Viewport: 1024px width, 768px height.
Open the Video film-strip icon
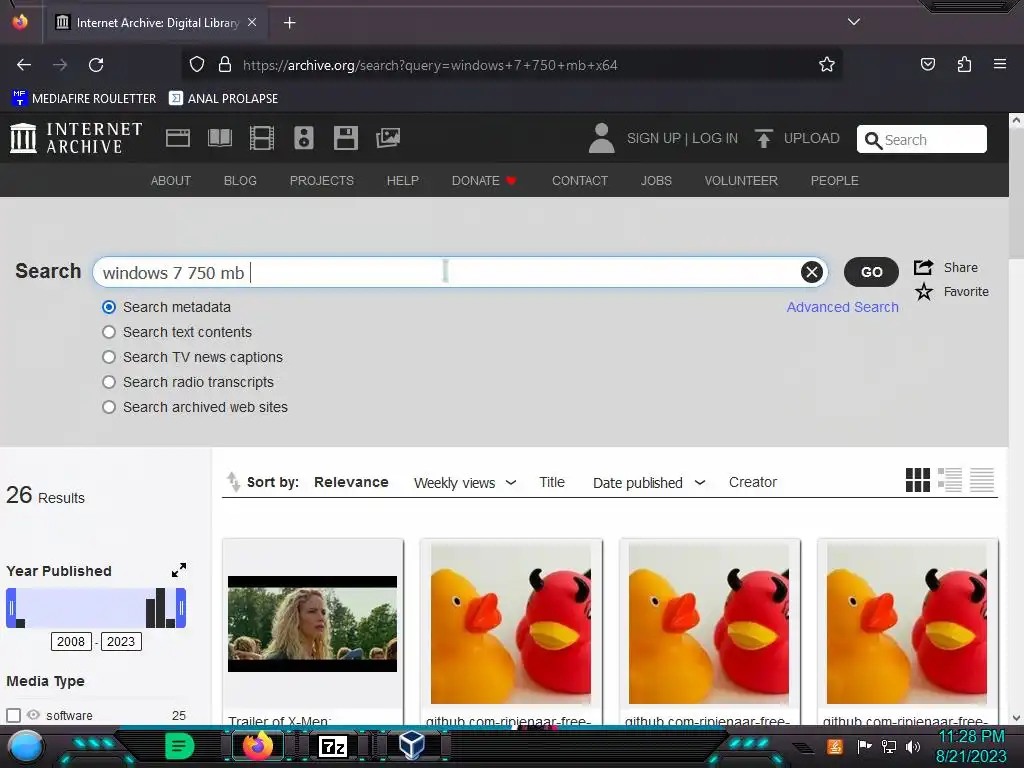262,138
